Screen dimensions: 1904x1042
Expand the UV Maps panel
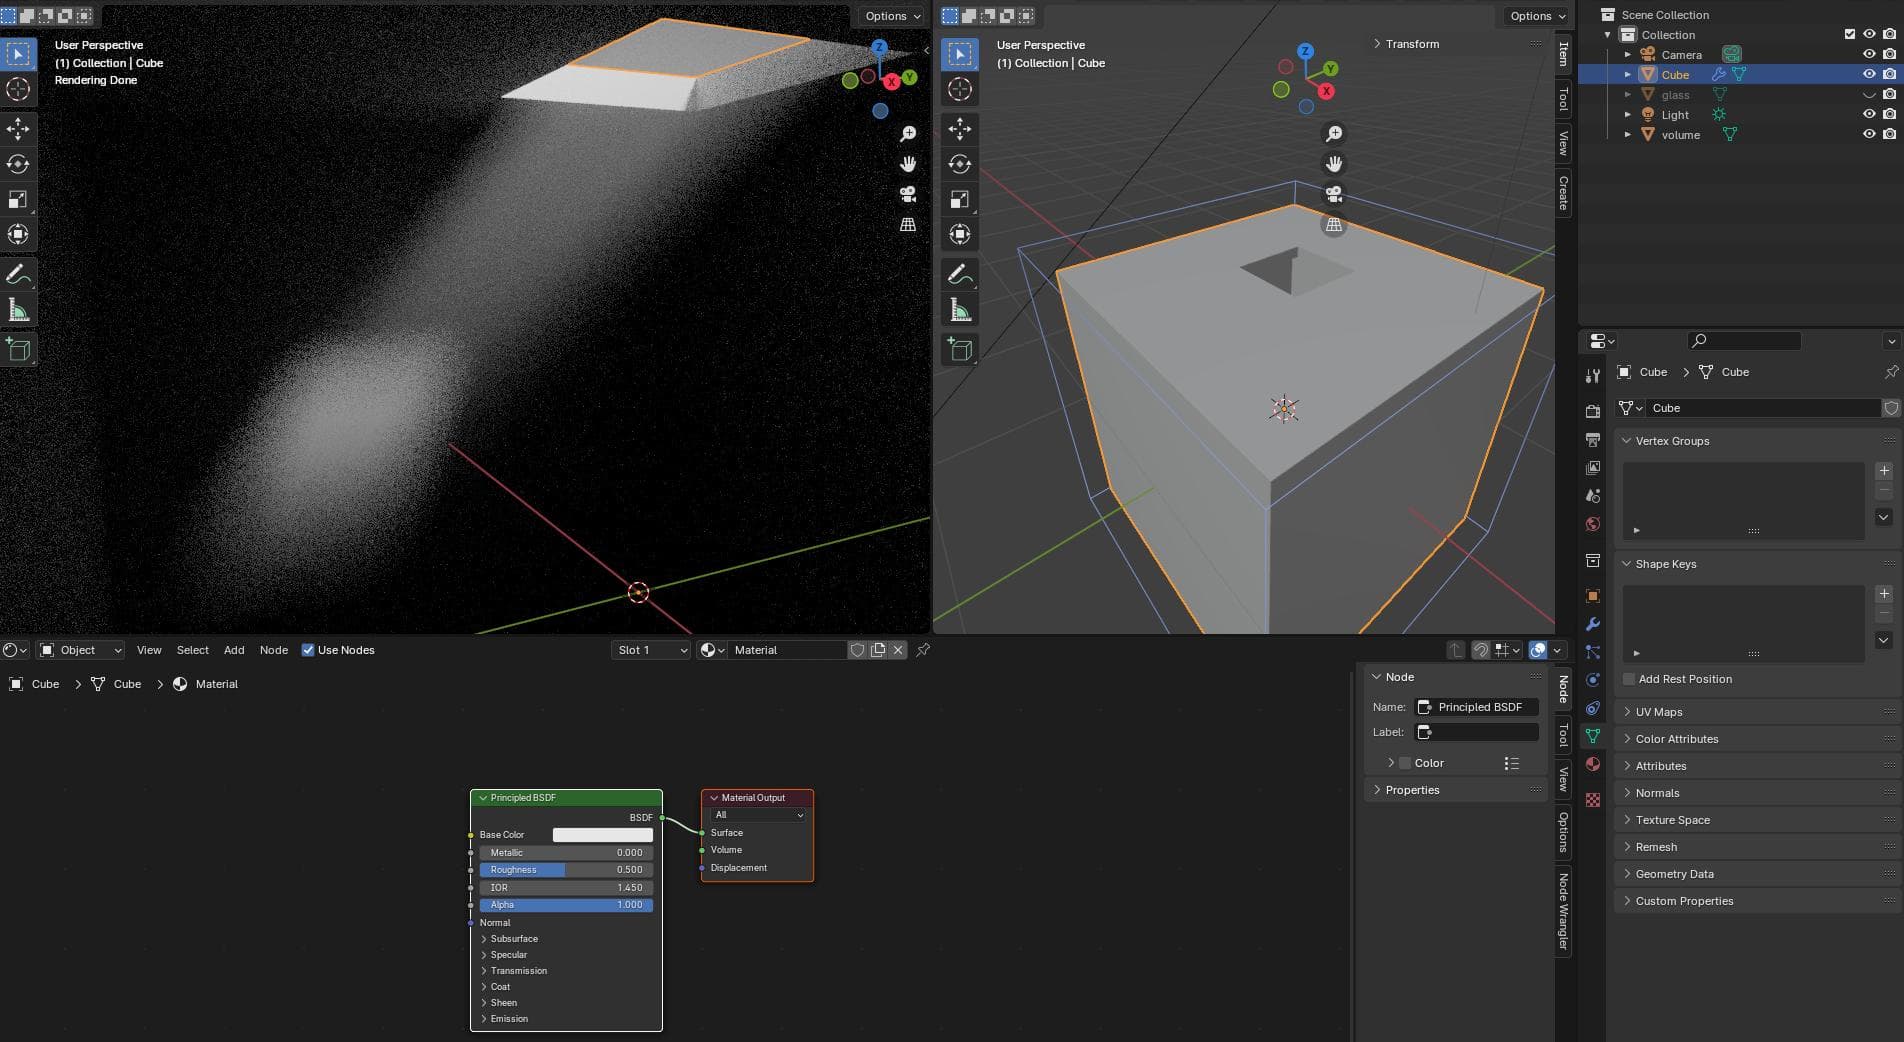[1658, 712]
